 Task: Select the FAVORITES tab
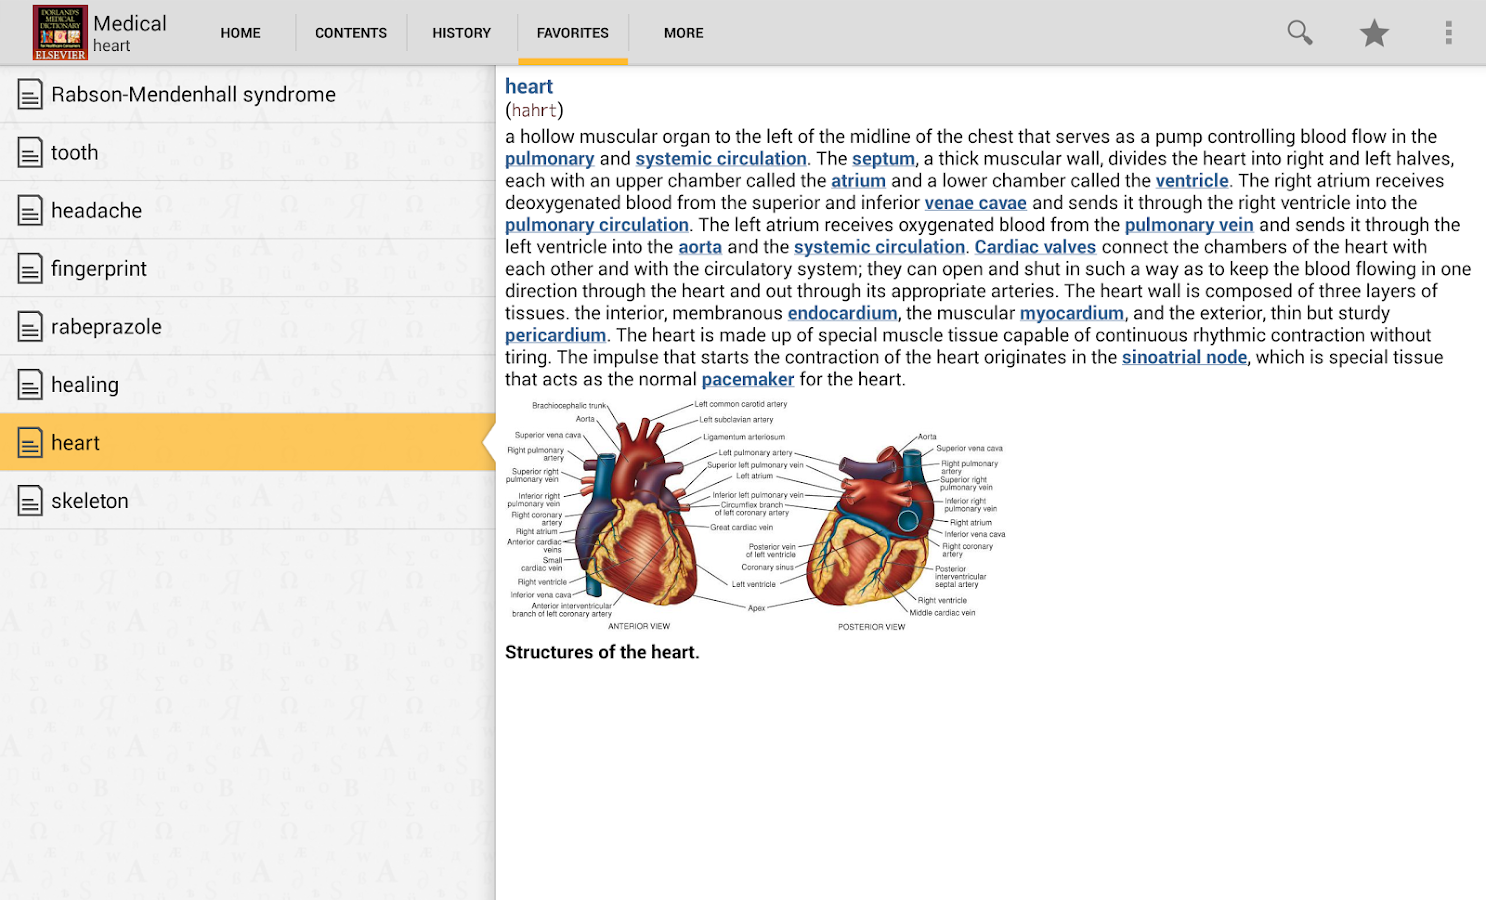point(572,32)
